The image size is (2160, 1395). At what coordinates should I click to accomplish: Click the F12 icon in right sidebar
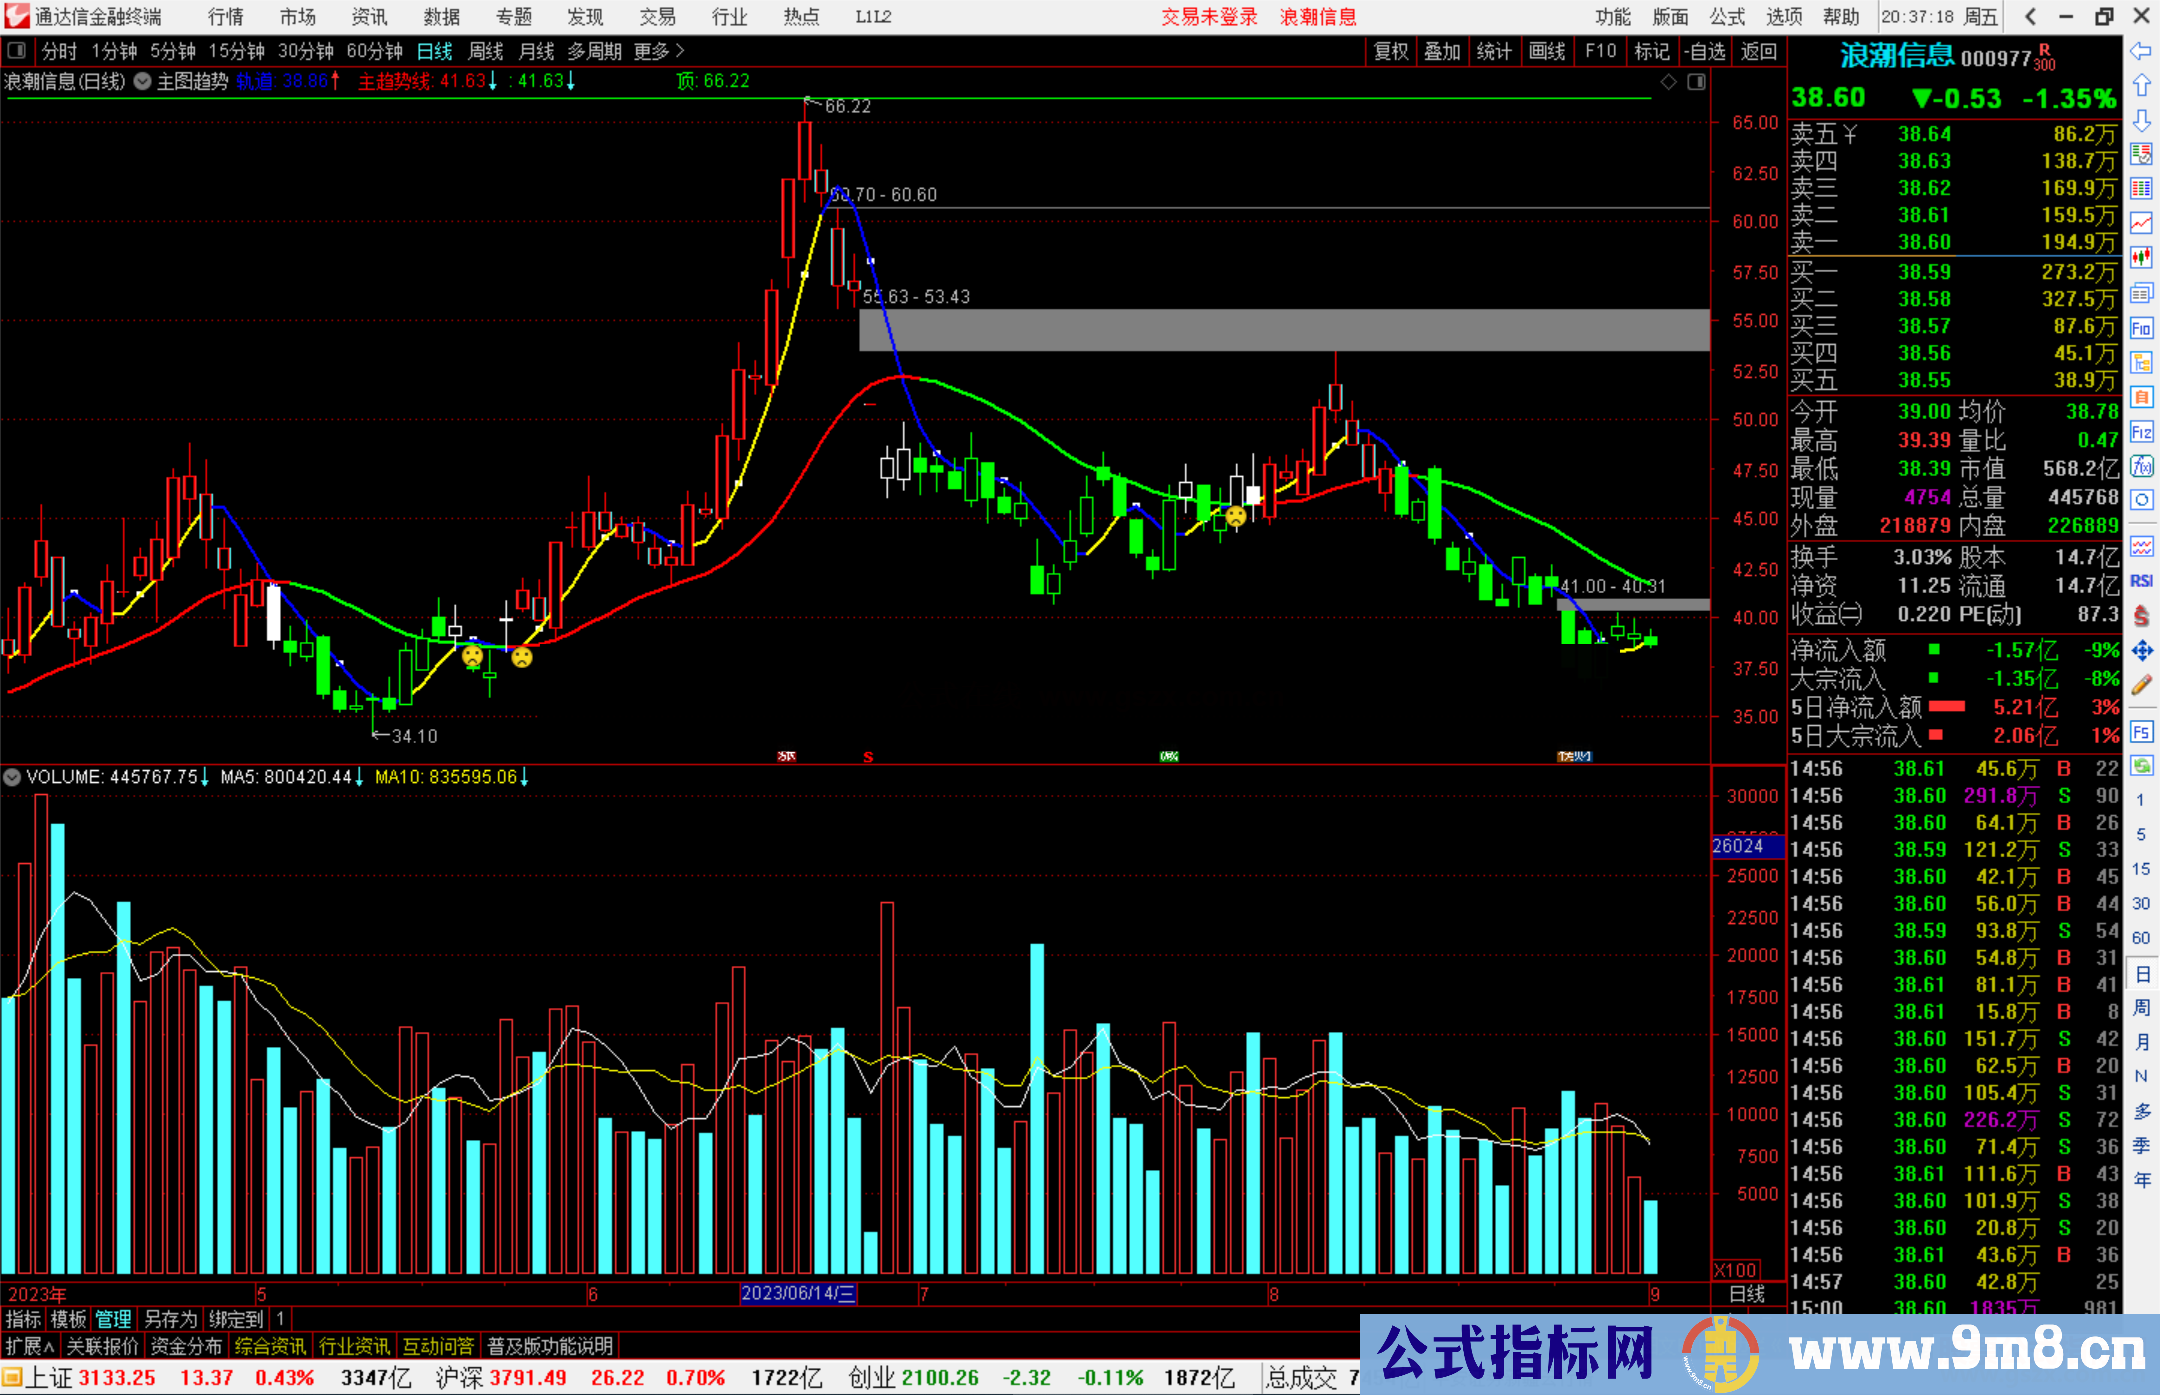coord(2141,432)
